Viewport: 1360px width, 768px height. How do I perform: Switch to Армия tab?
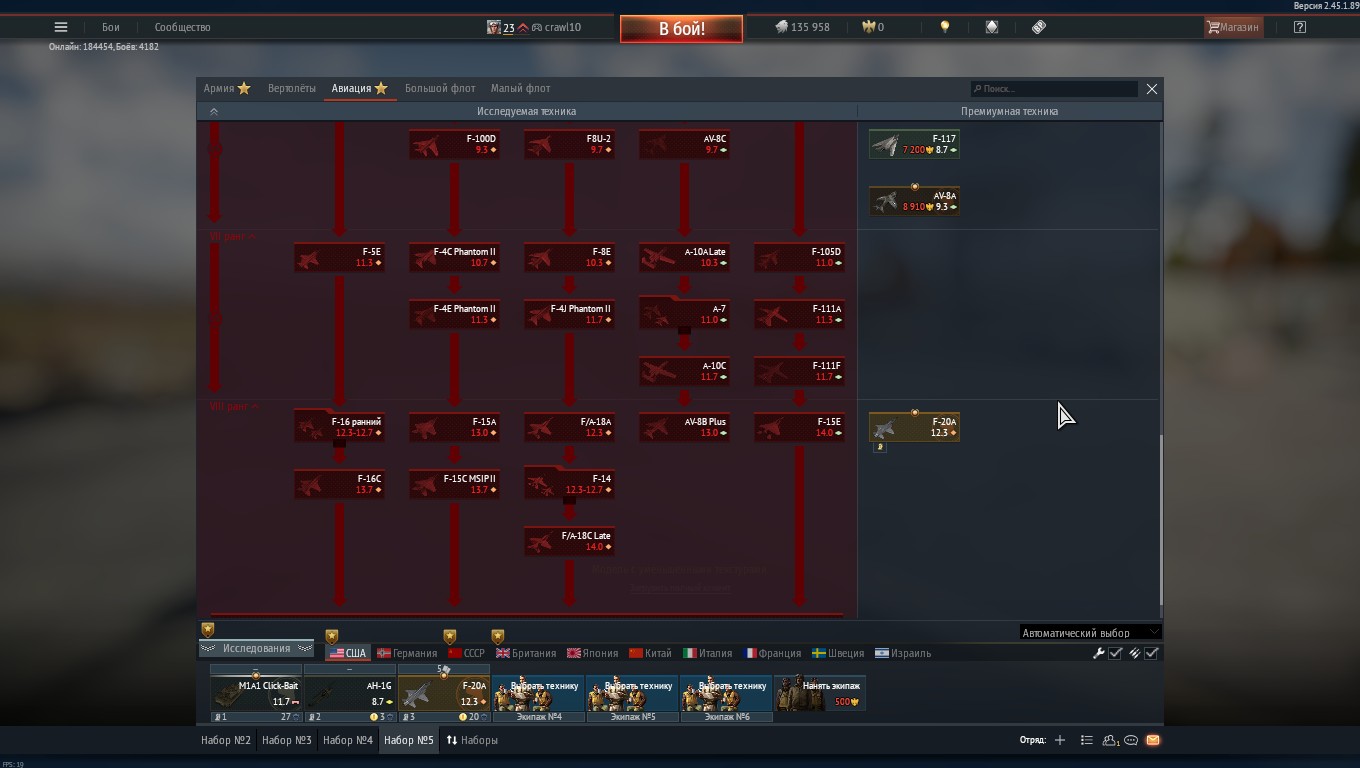(x=227, y=88)
